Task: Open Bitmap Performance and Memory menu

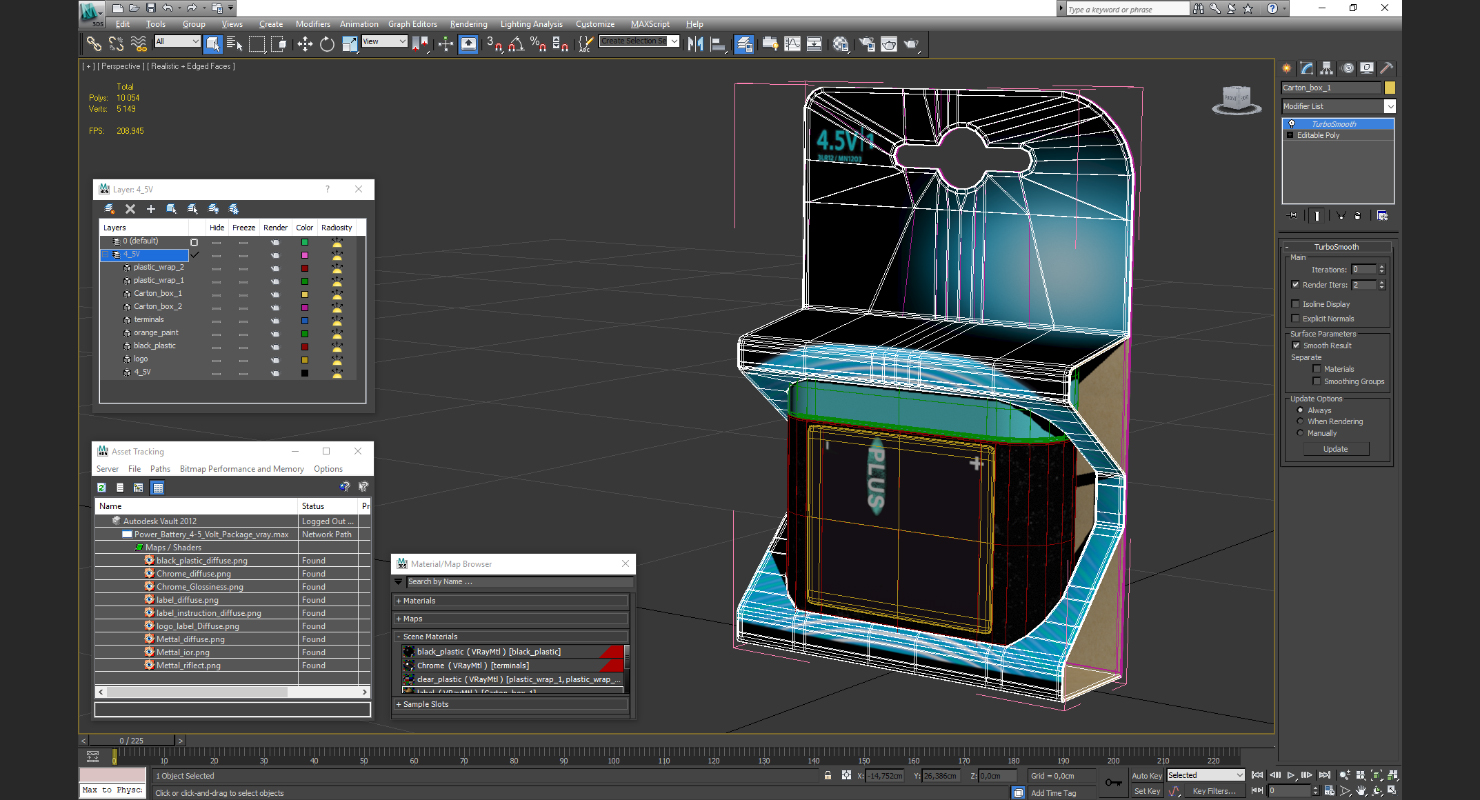Action: coord(242,469)
